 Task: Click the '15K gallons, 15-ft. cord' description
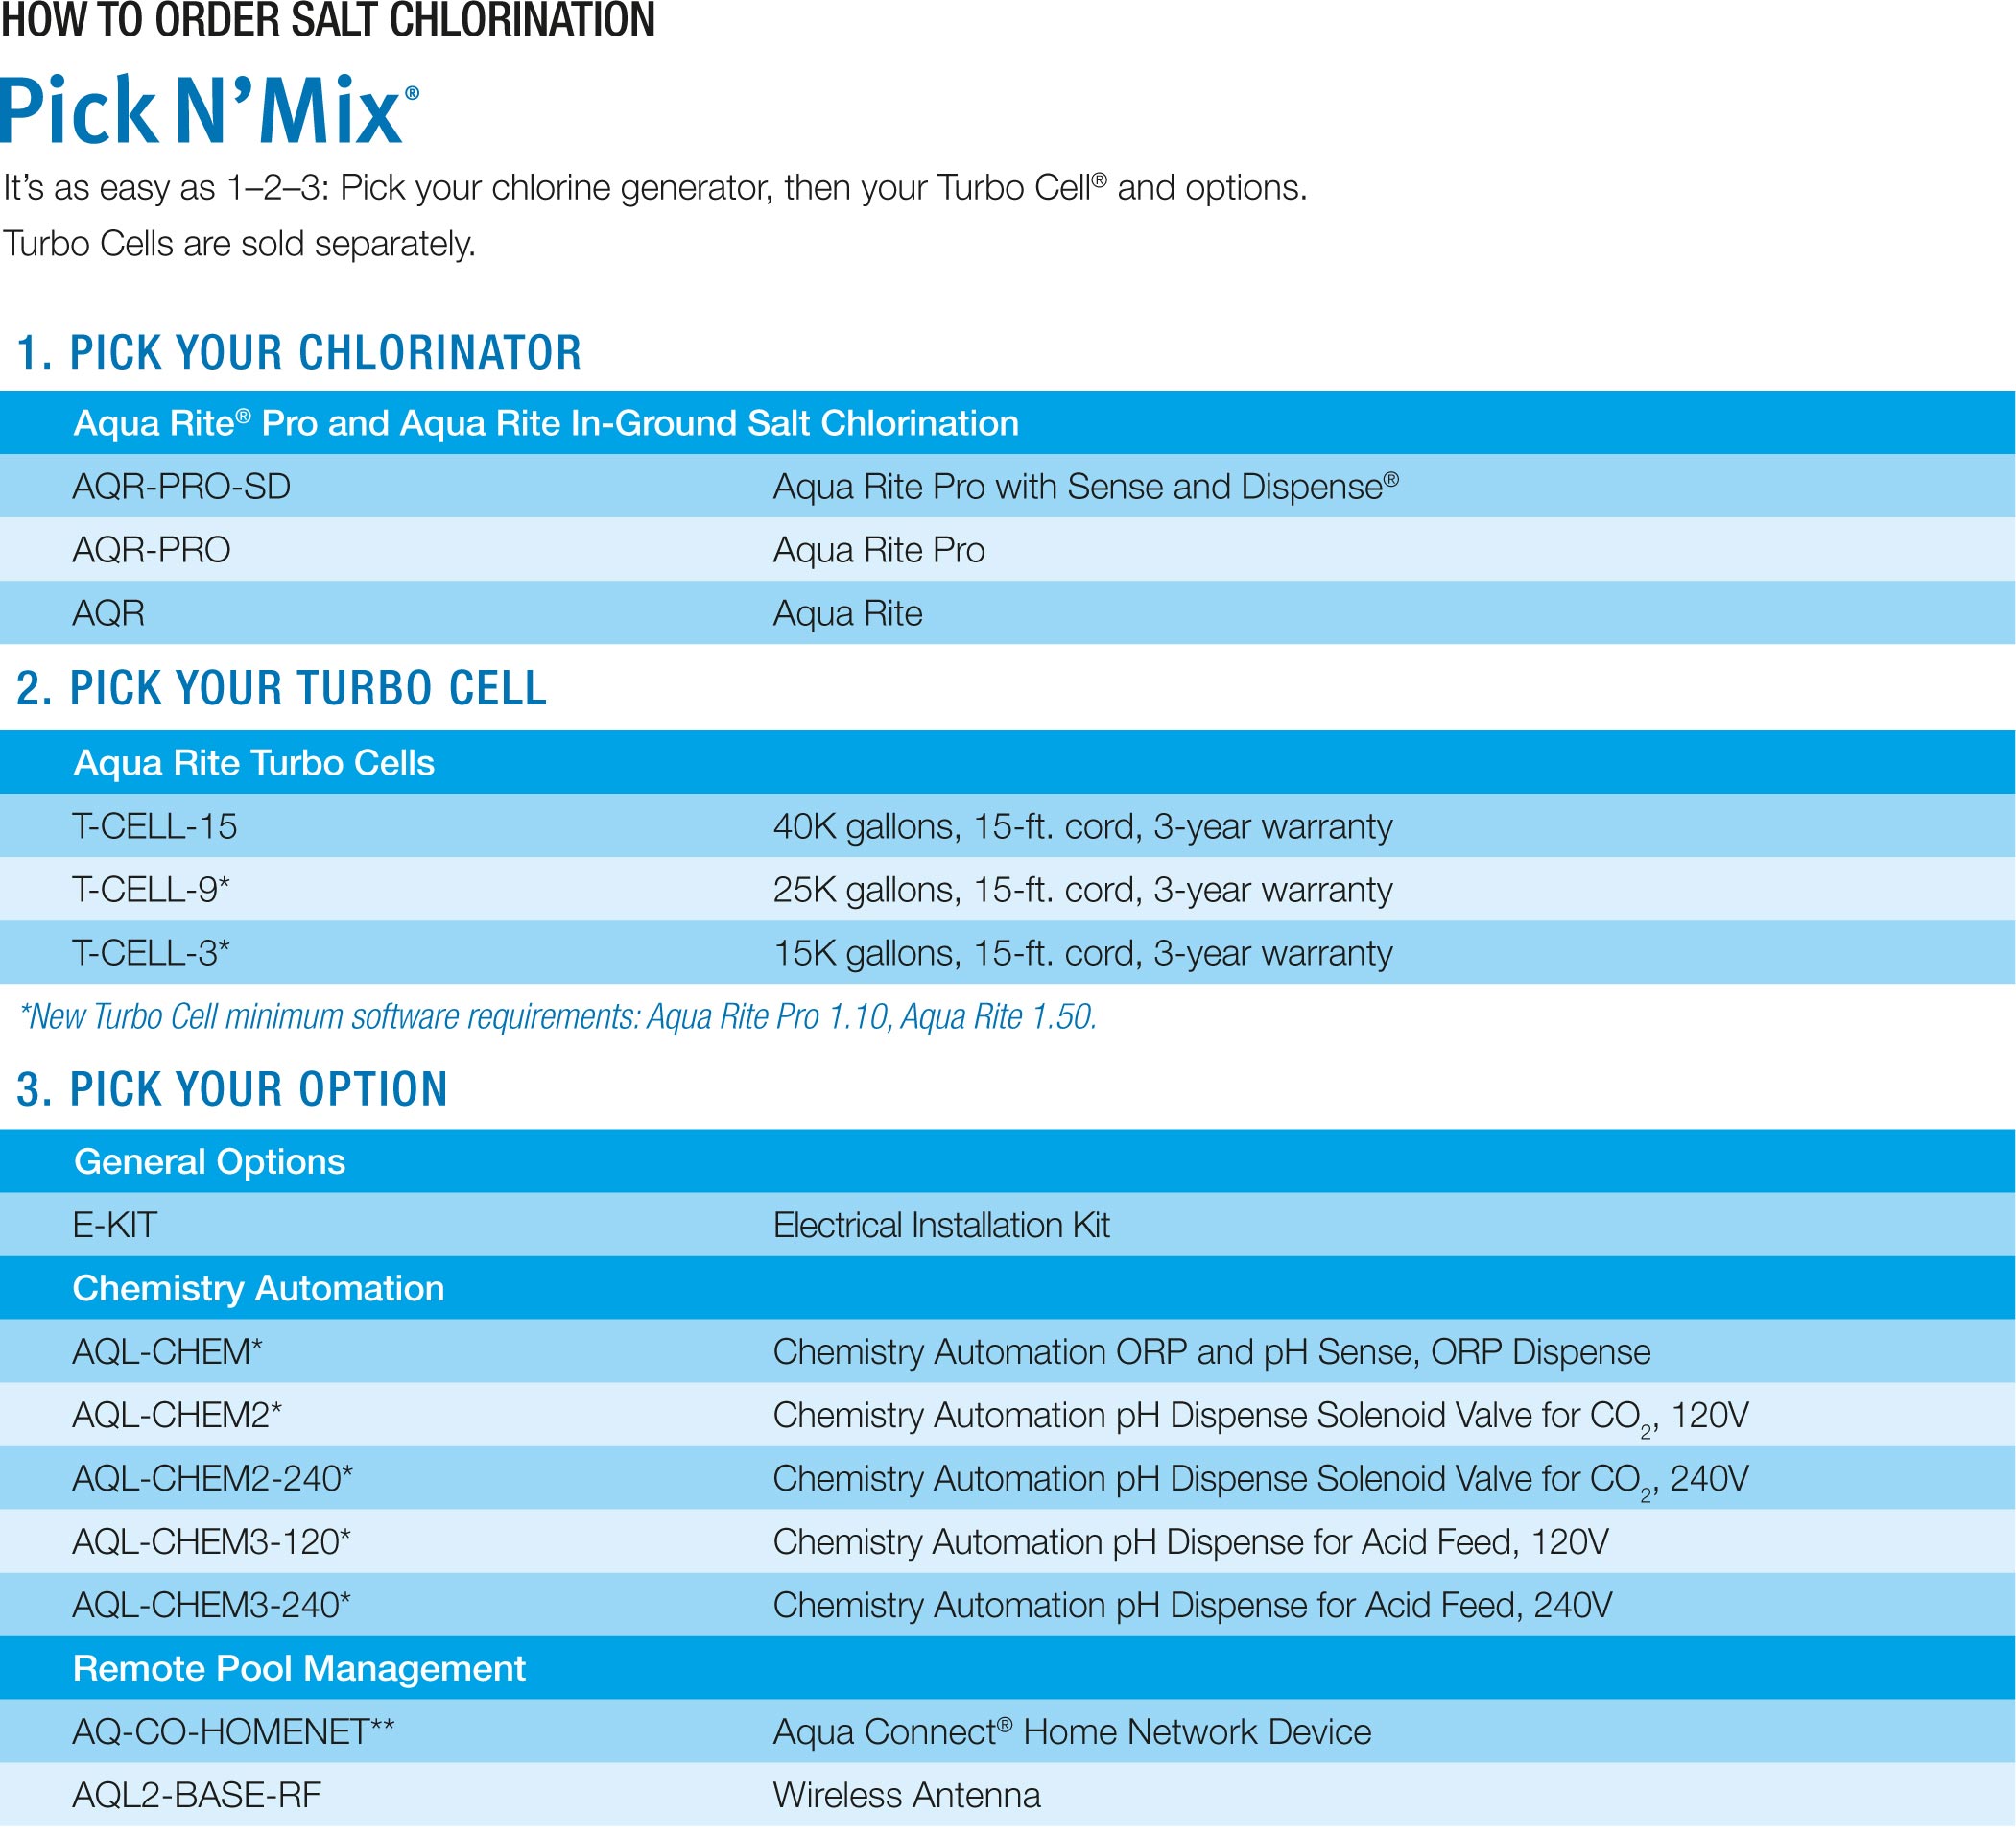coord(1083,953)
